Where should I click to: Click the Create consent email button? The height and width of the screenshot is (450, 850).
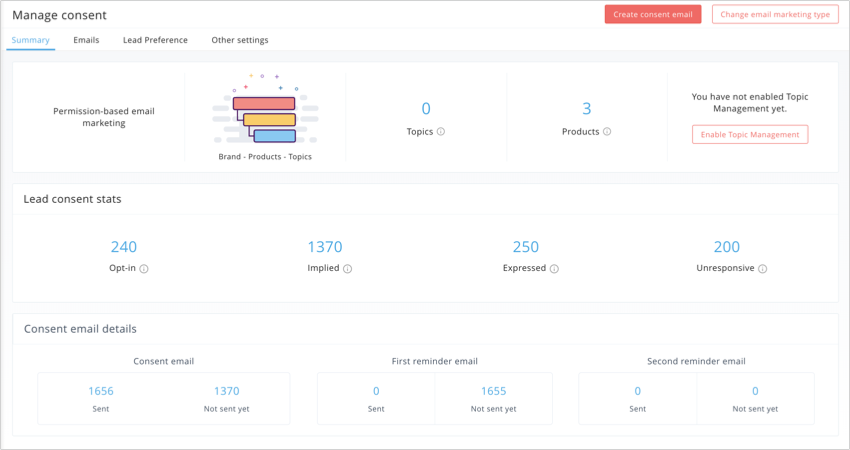click(x=653, y=15)
